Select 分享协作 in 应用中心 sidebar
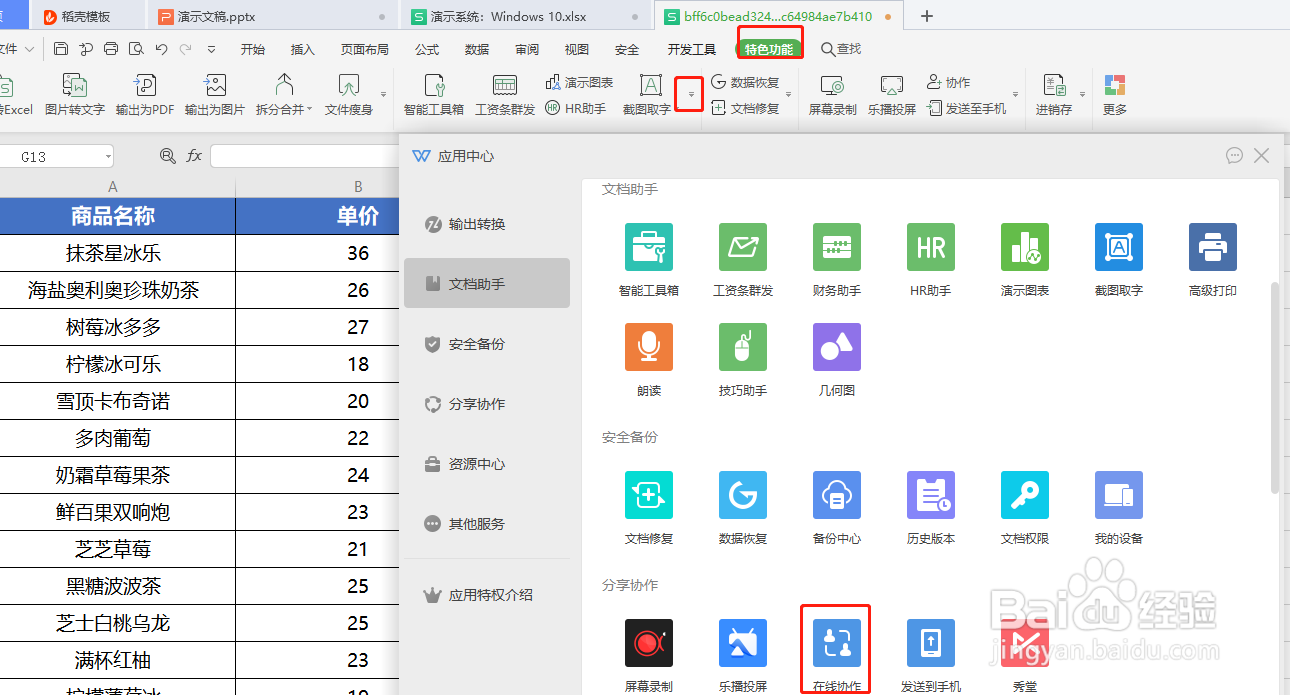Screen dimensions: 1290x695 (487, 404)
